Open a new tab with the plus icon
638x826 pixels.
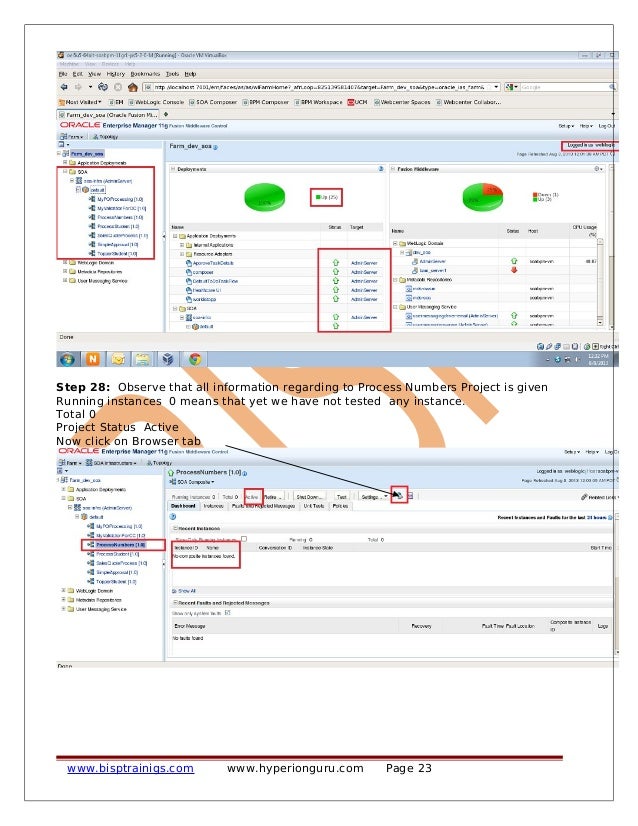coord(166,114)
